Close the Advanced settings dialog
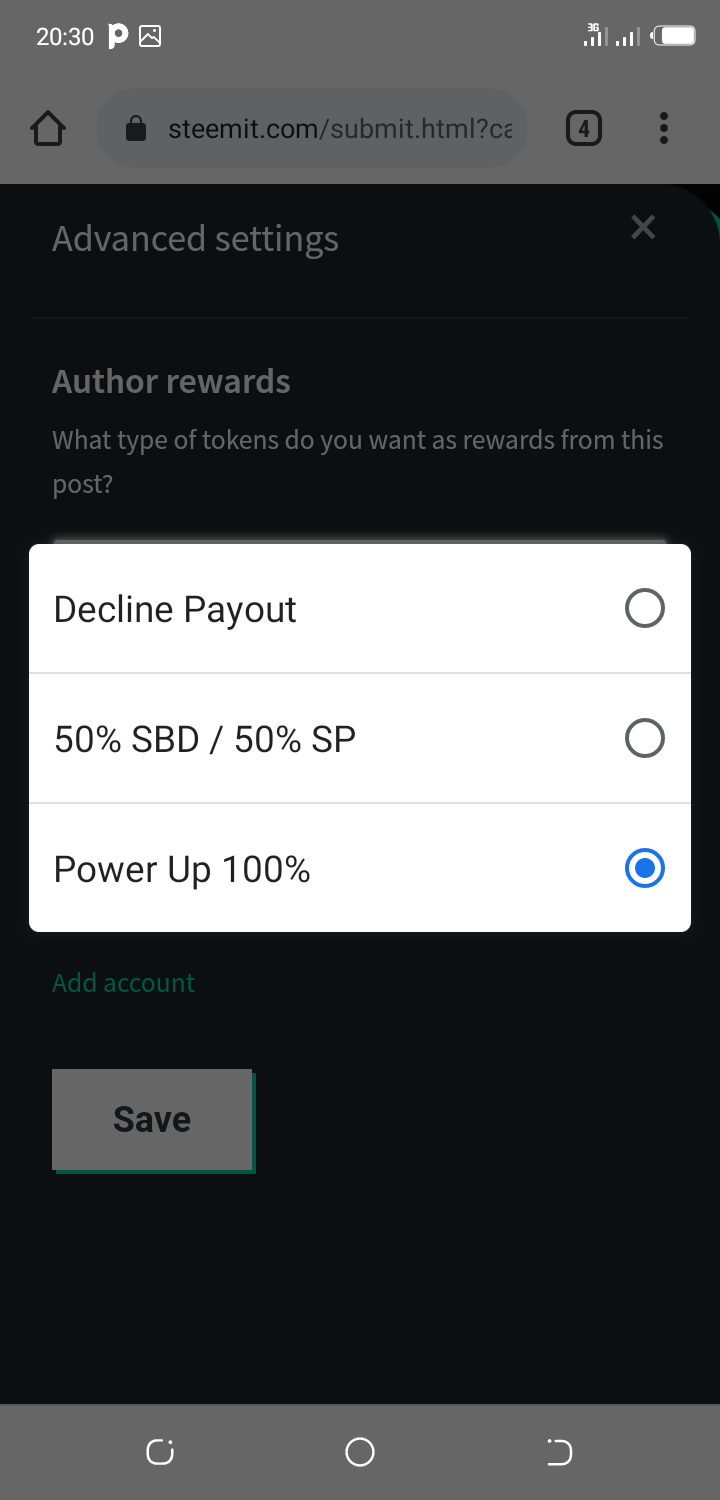Screen dimensions: 720x1500 click(x=643, y=228)
